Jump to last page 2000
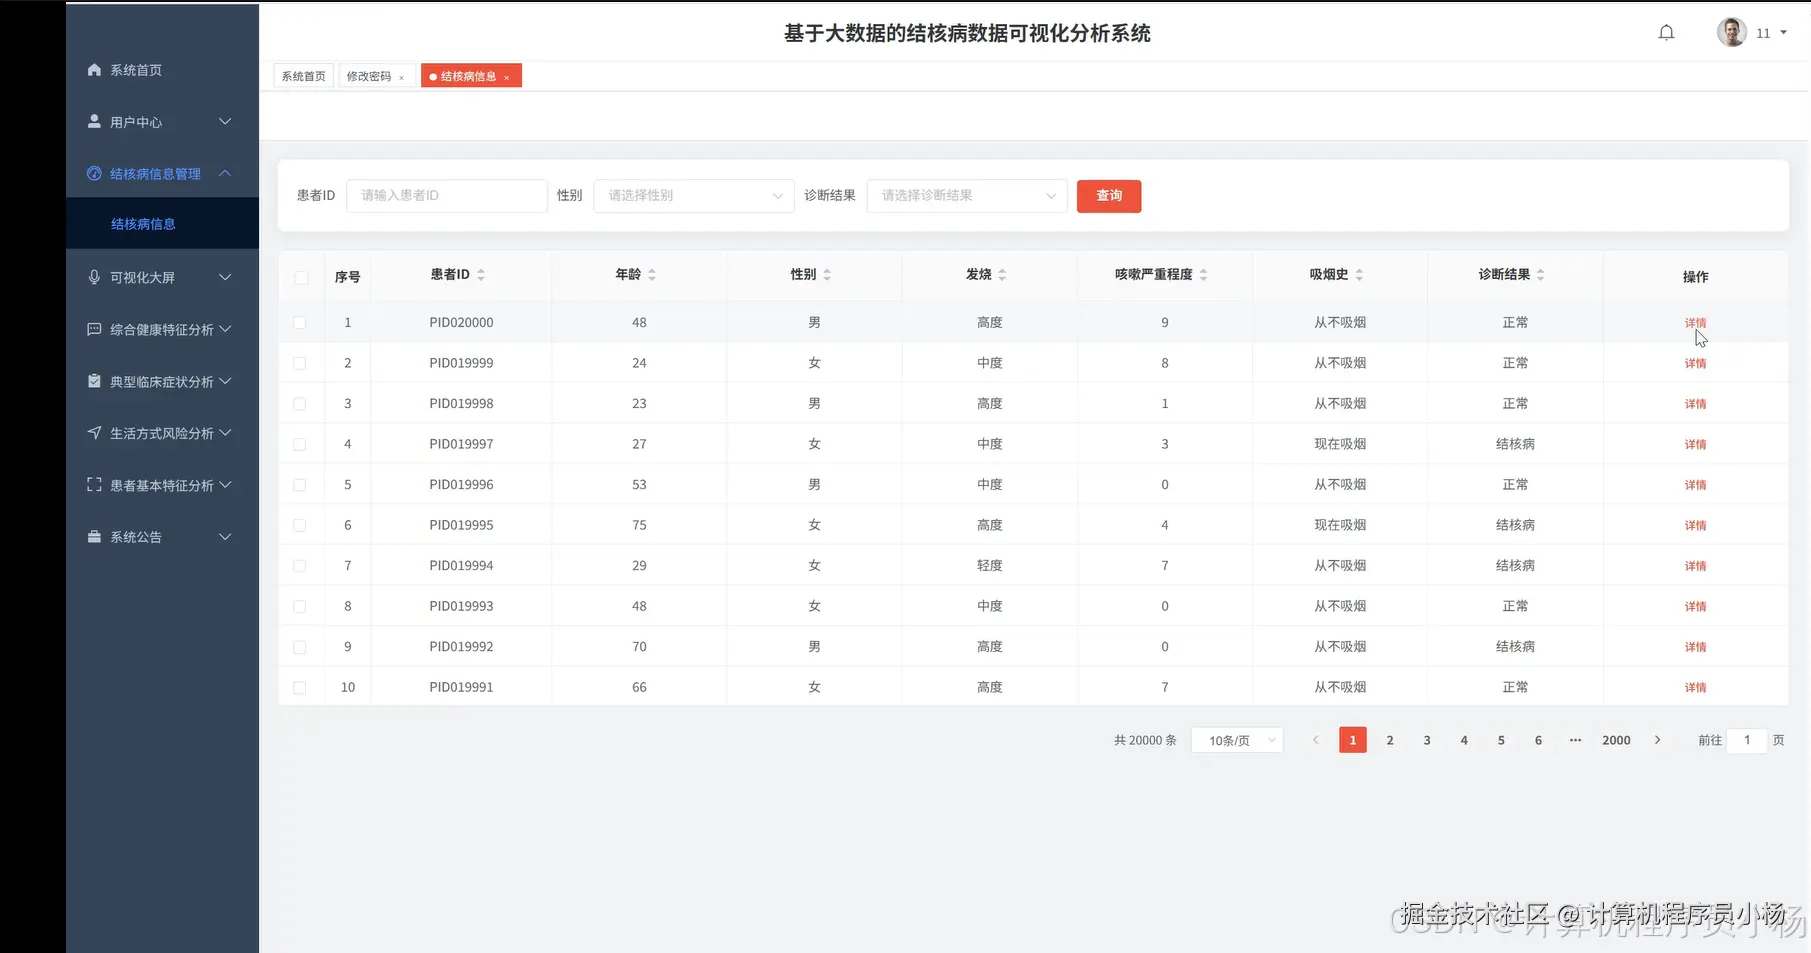Viewport: 1811px width, 953px height. [1616, 740]
